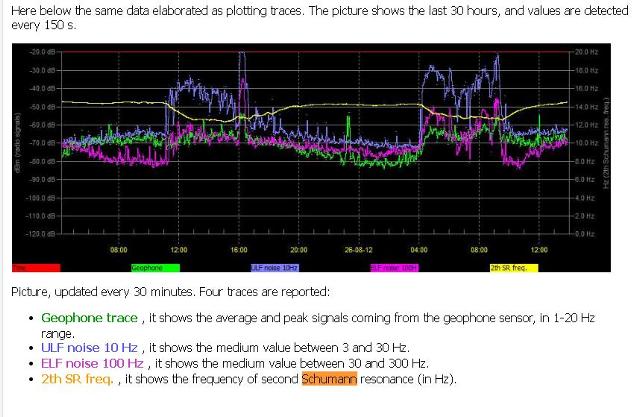640x417 pixels.
Task: Click the orange '2th SR freq.' bullet text
Action: pos(77,379)
